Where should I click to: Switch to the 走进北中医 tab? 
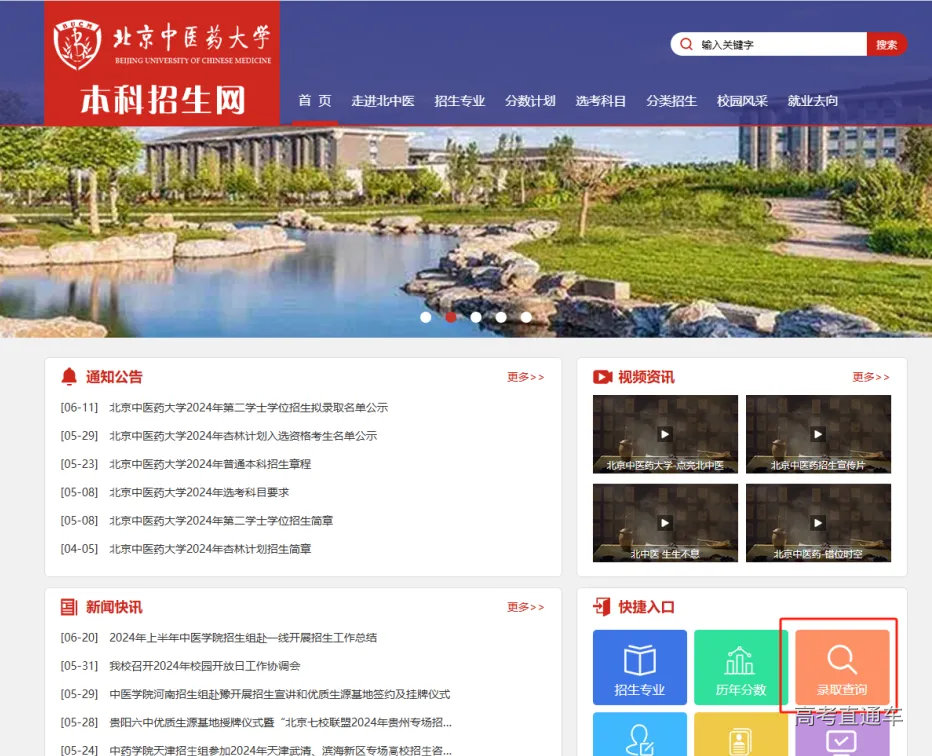click(x=383, y=101)
